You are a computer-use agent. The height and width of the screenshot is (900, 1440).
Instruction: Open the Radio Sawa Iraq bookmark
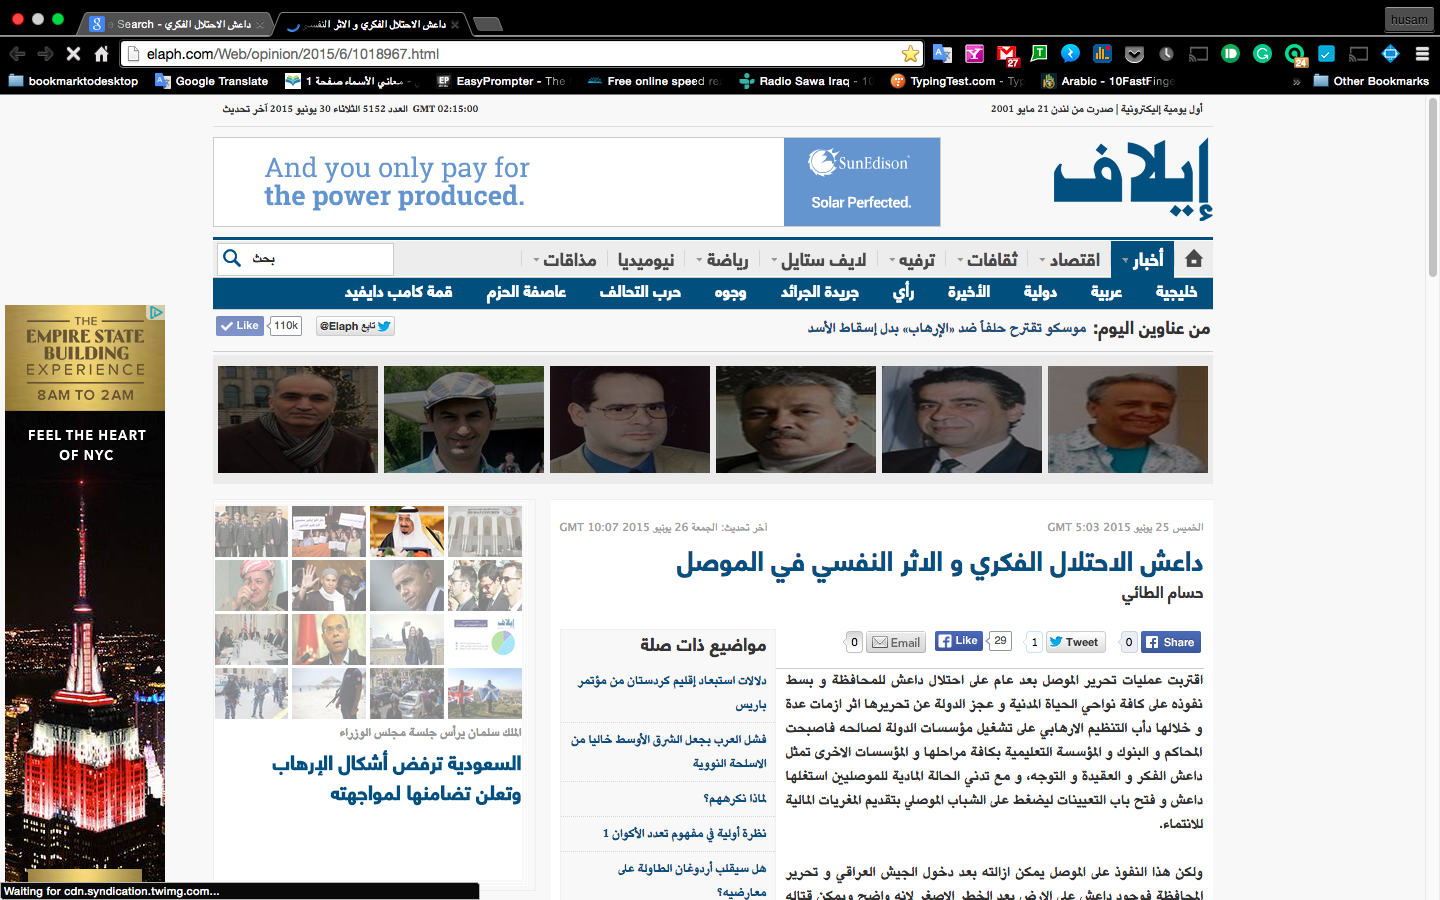805,81
